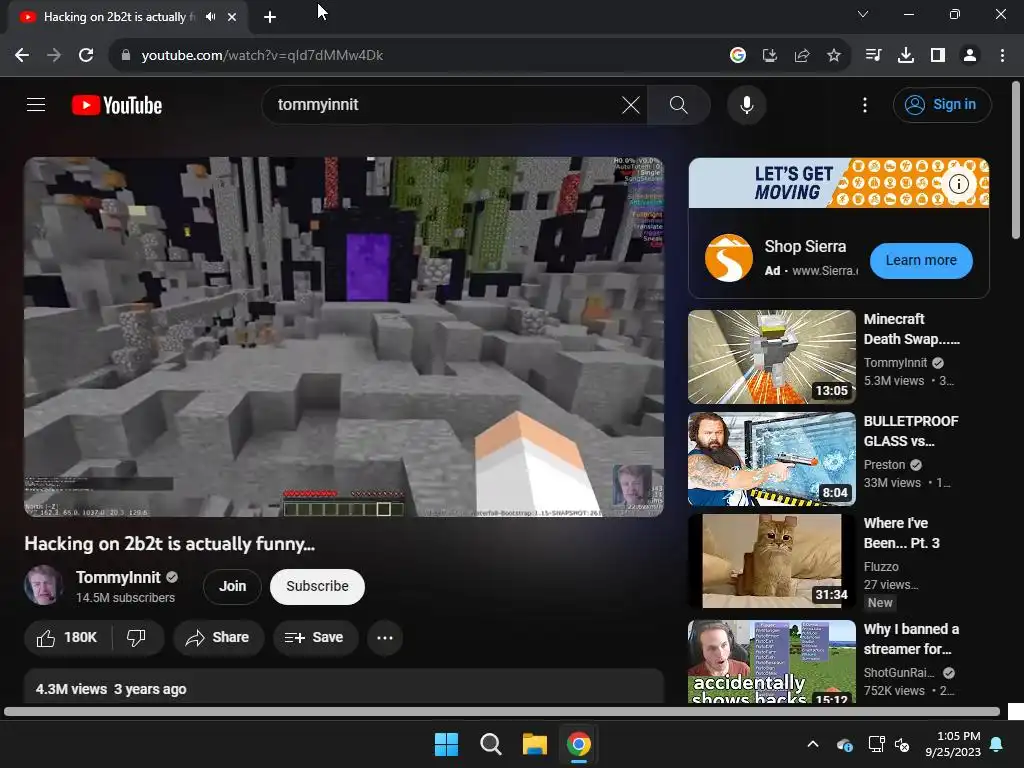The height and width of the screenshot is (768, 1024).
Task: Reload the page
Action: click(86, 56)
